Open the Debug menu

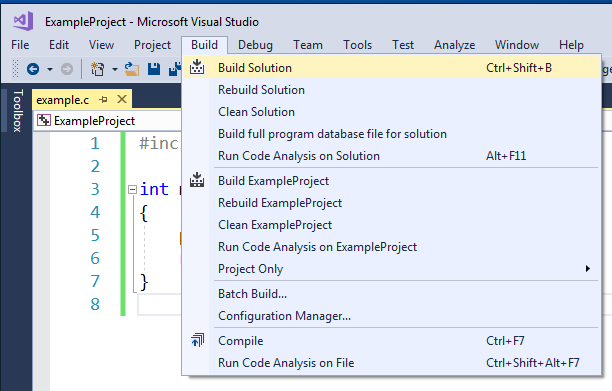[x=255, y=45]
